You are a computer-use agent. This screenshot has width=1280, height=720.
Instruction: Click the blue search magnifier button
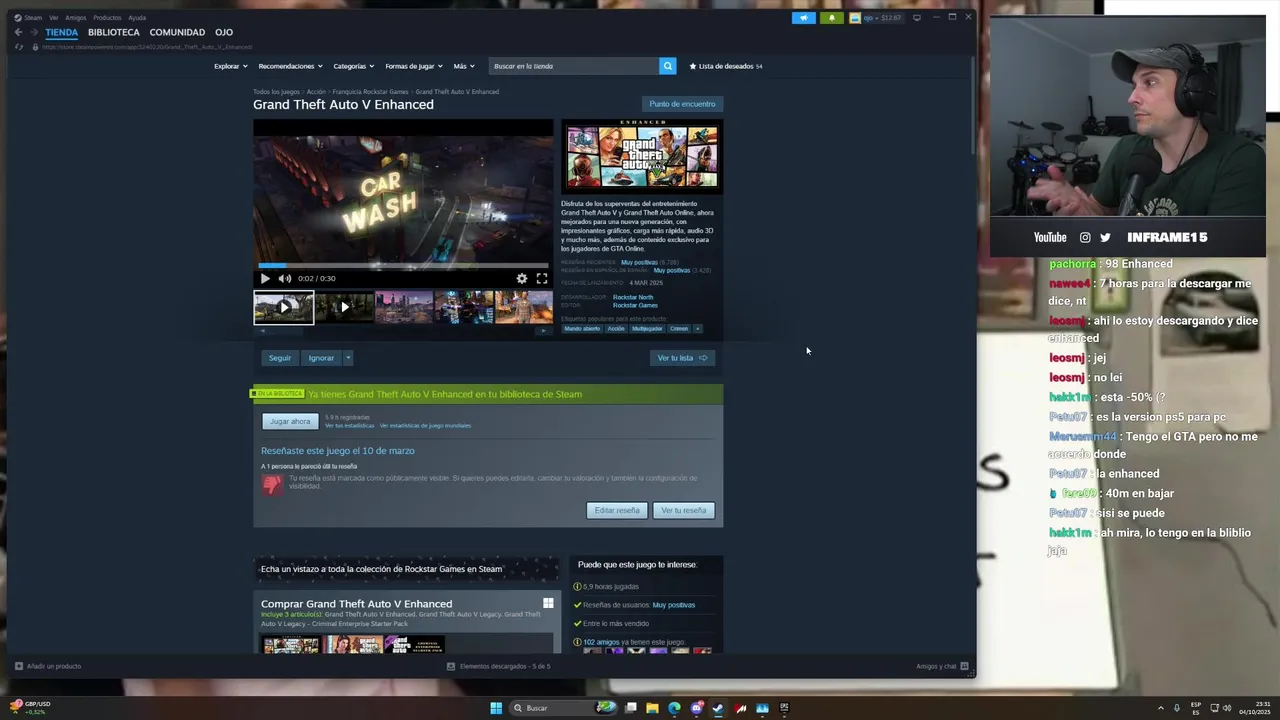tap(667, 66)
